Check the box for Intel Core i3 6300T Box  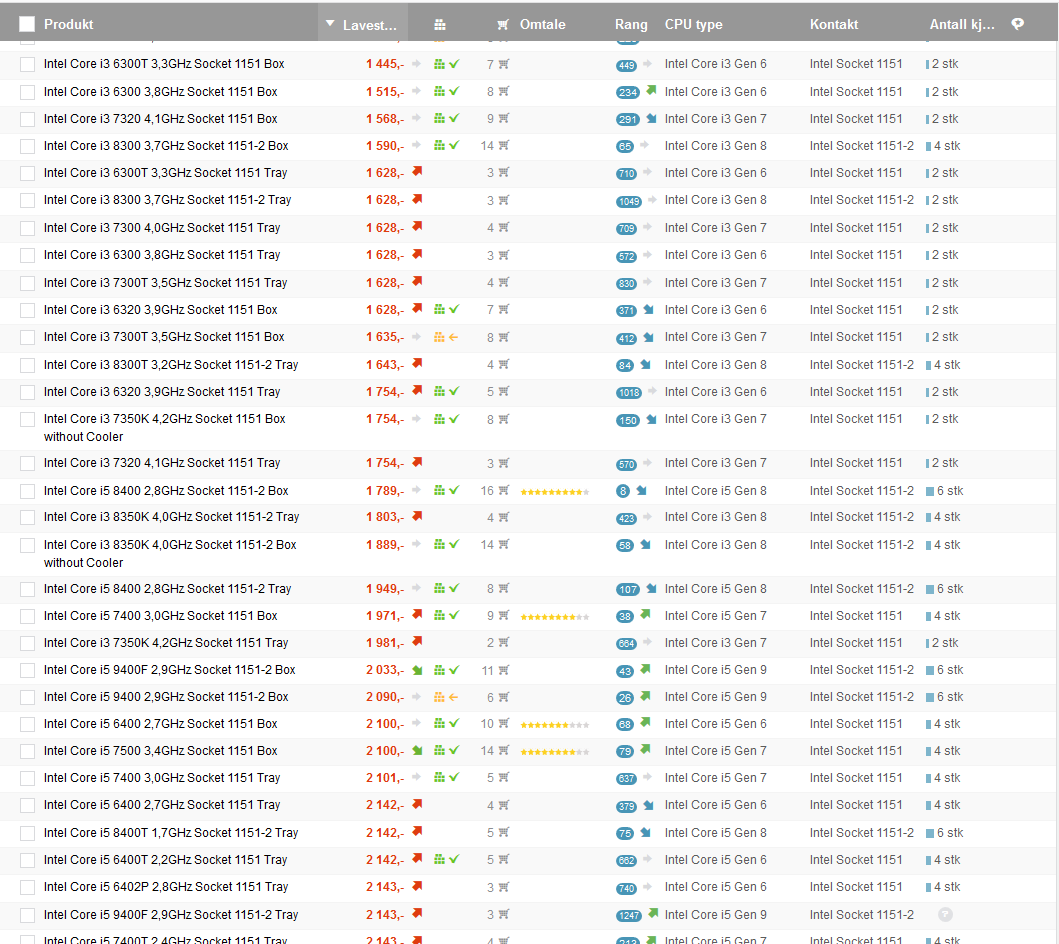[x=27, y=65]
